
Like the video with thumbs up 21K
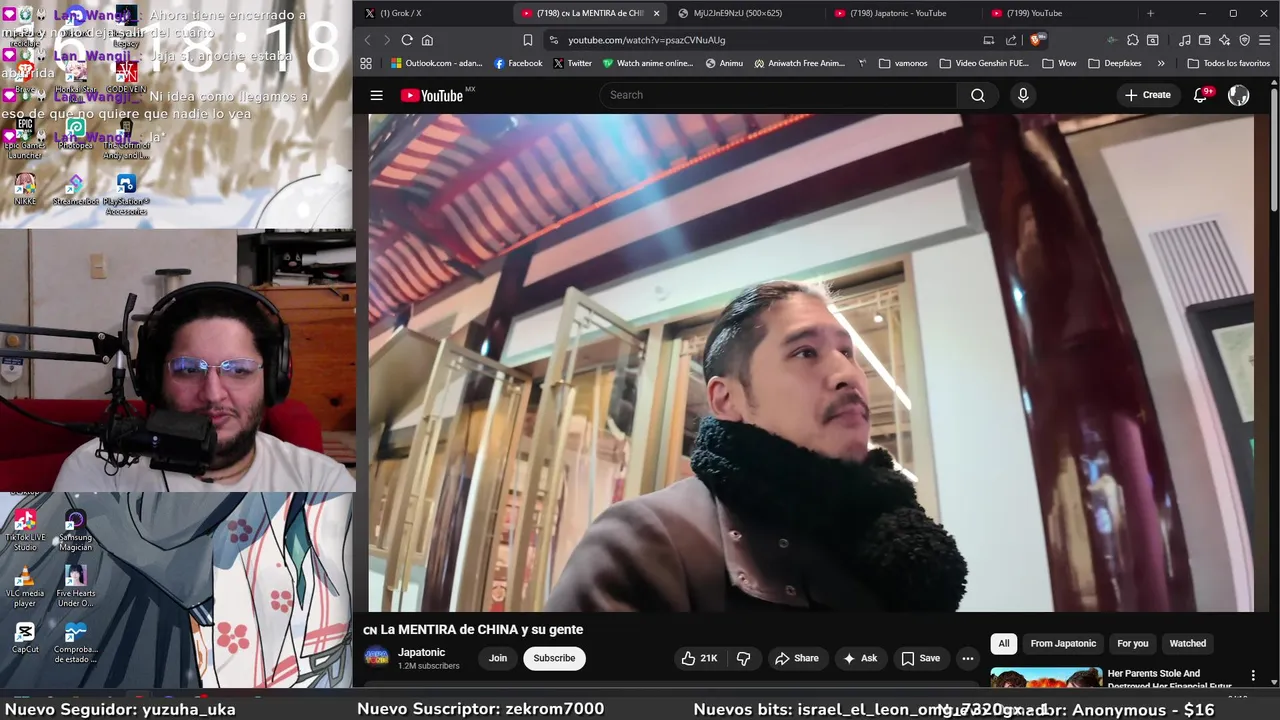point(699,658)
